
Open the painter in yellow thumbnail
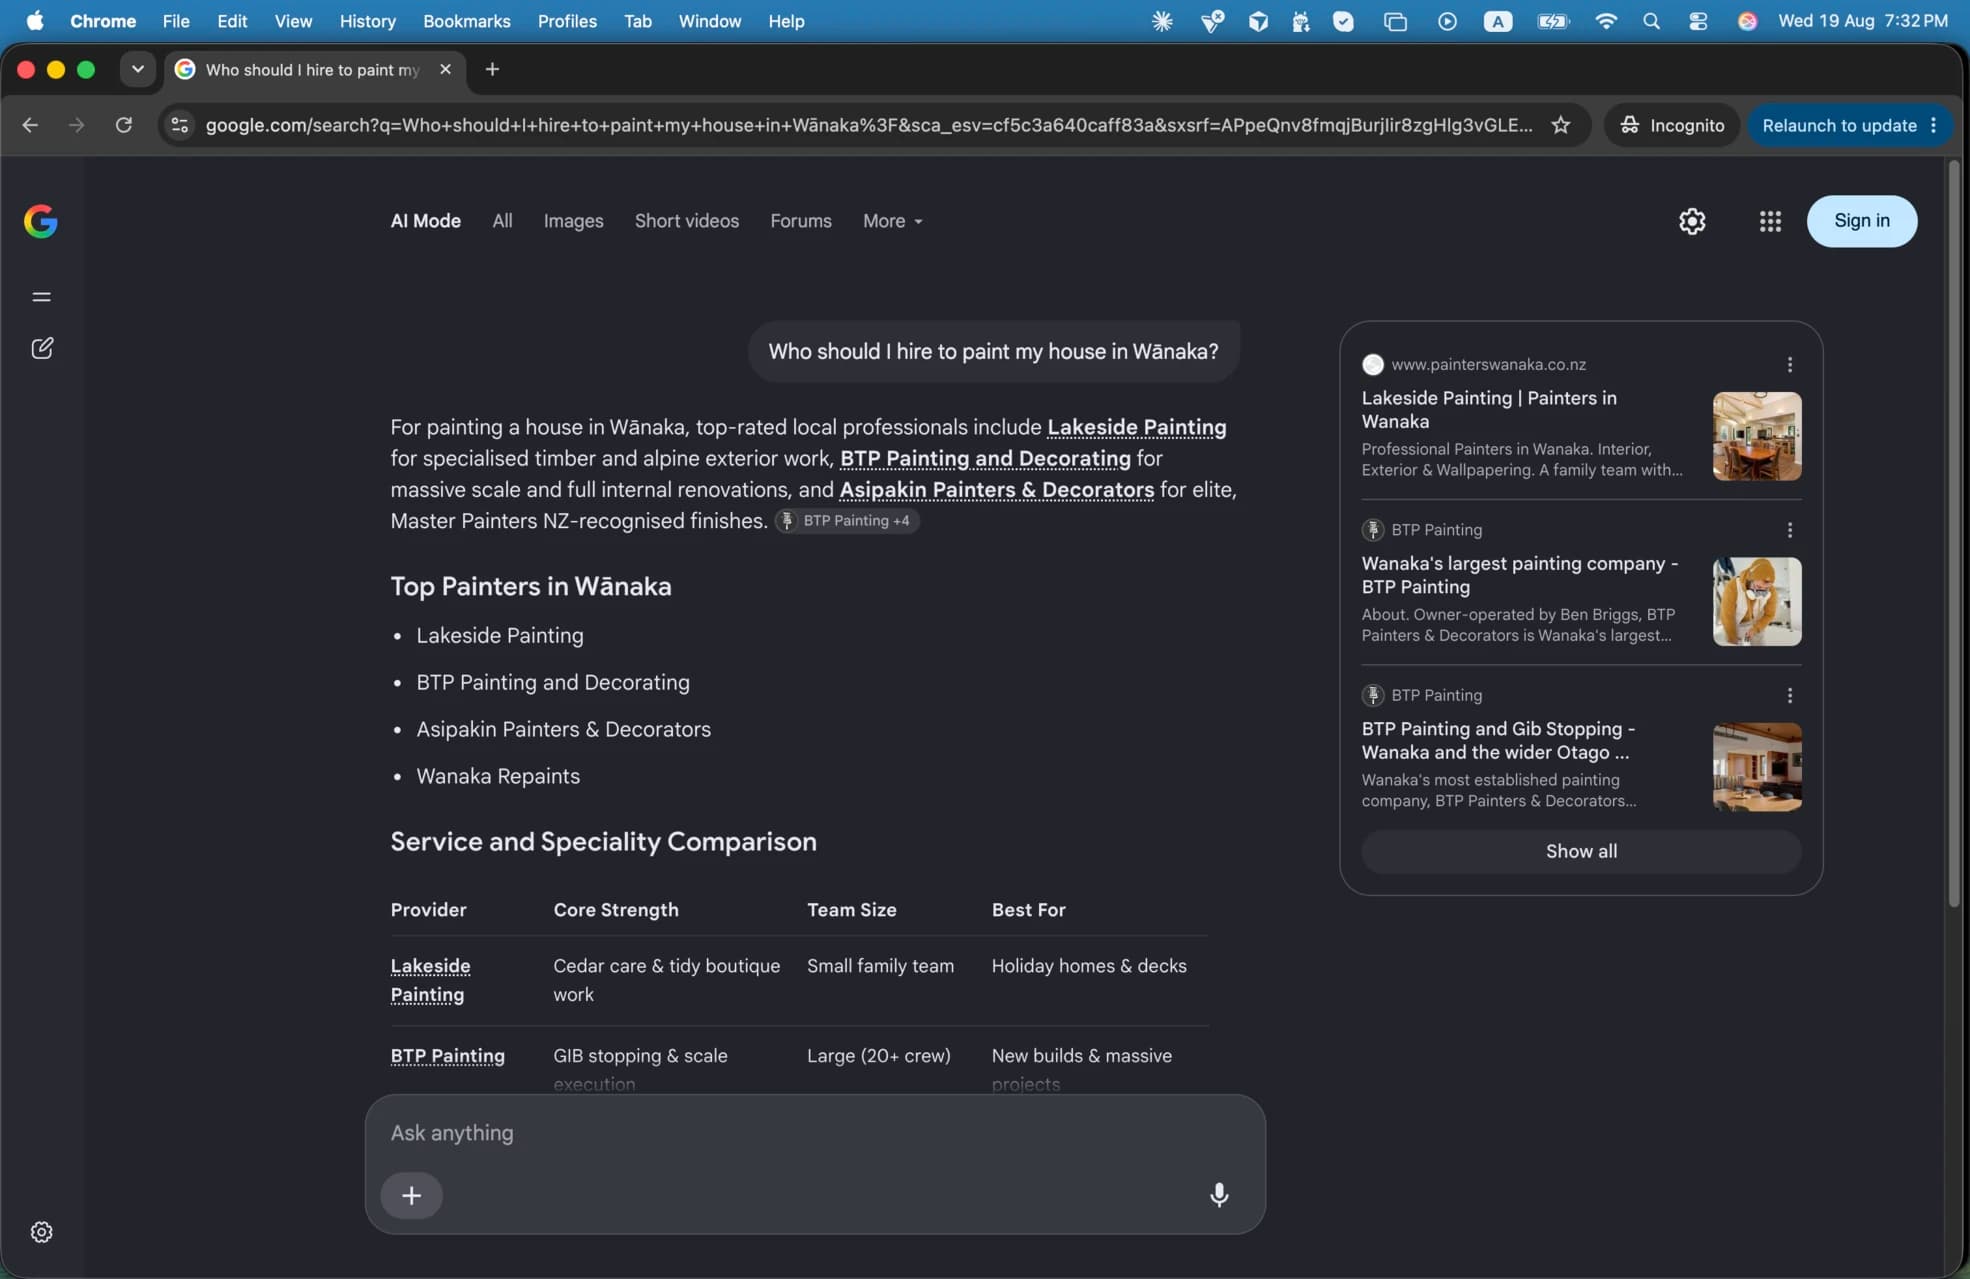(1757, 601)
